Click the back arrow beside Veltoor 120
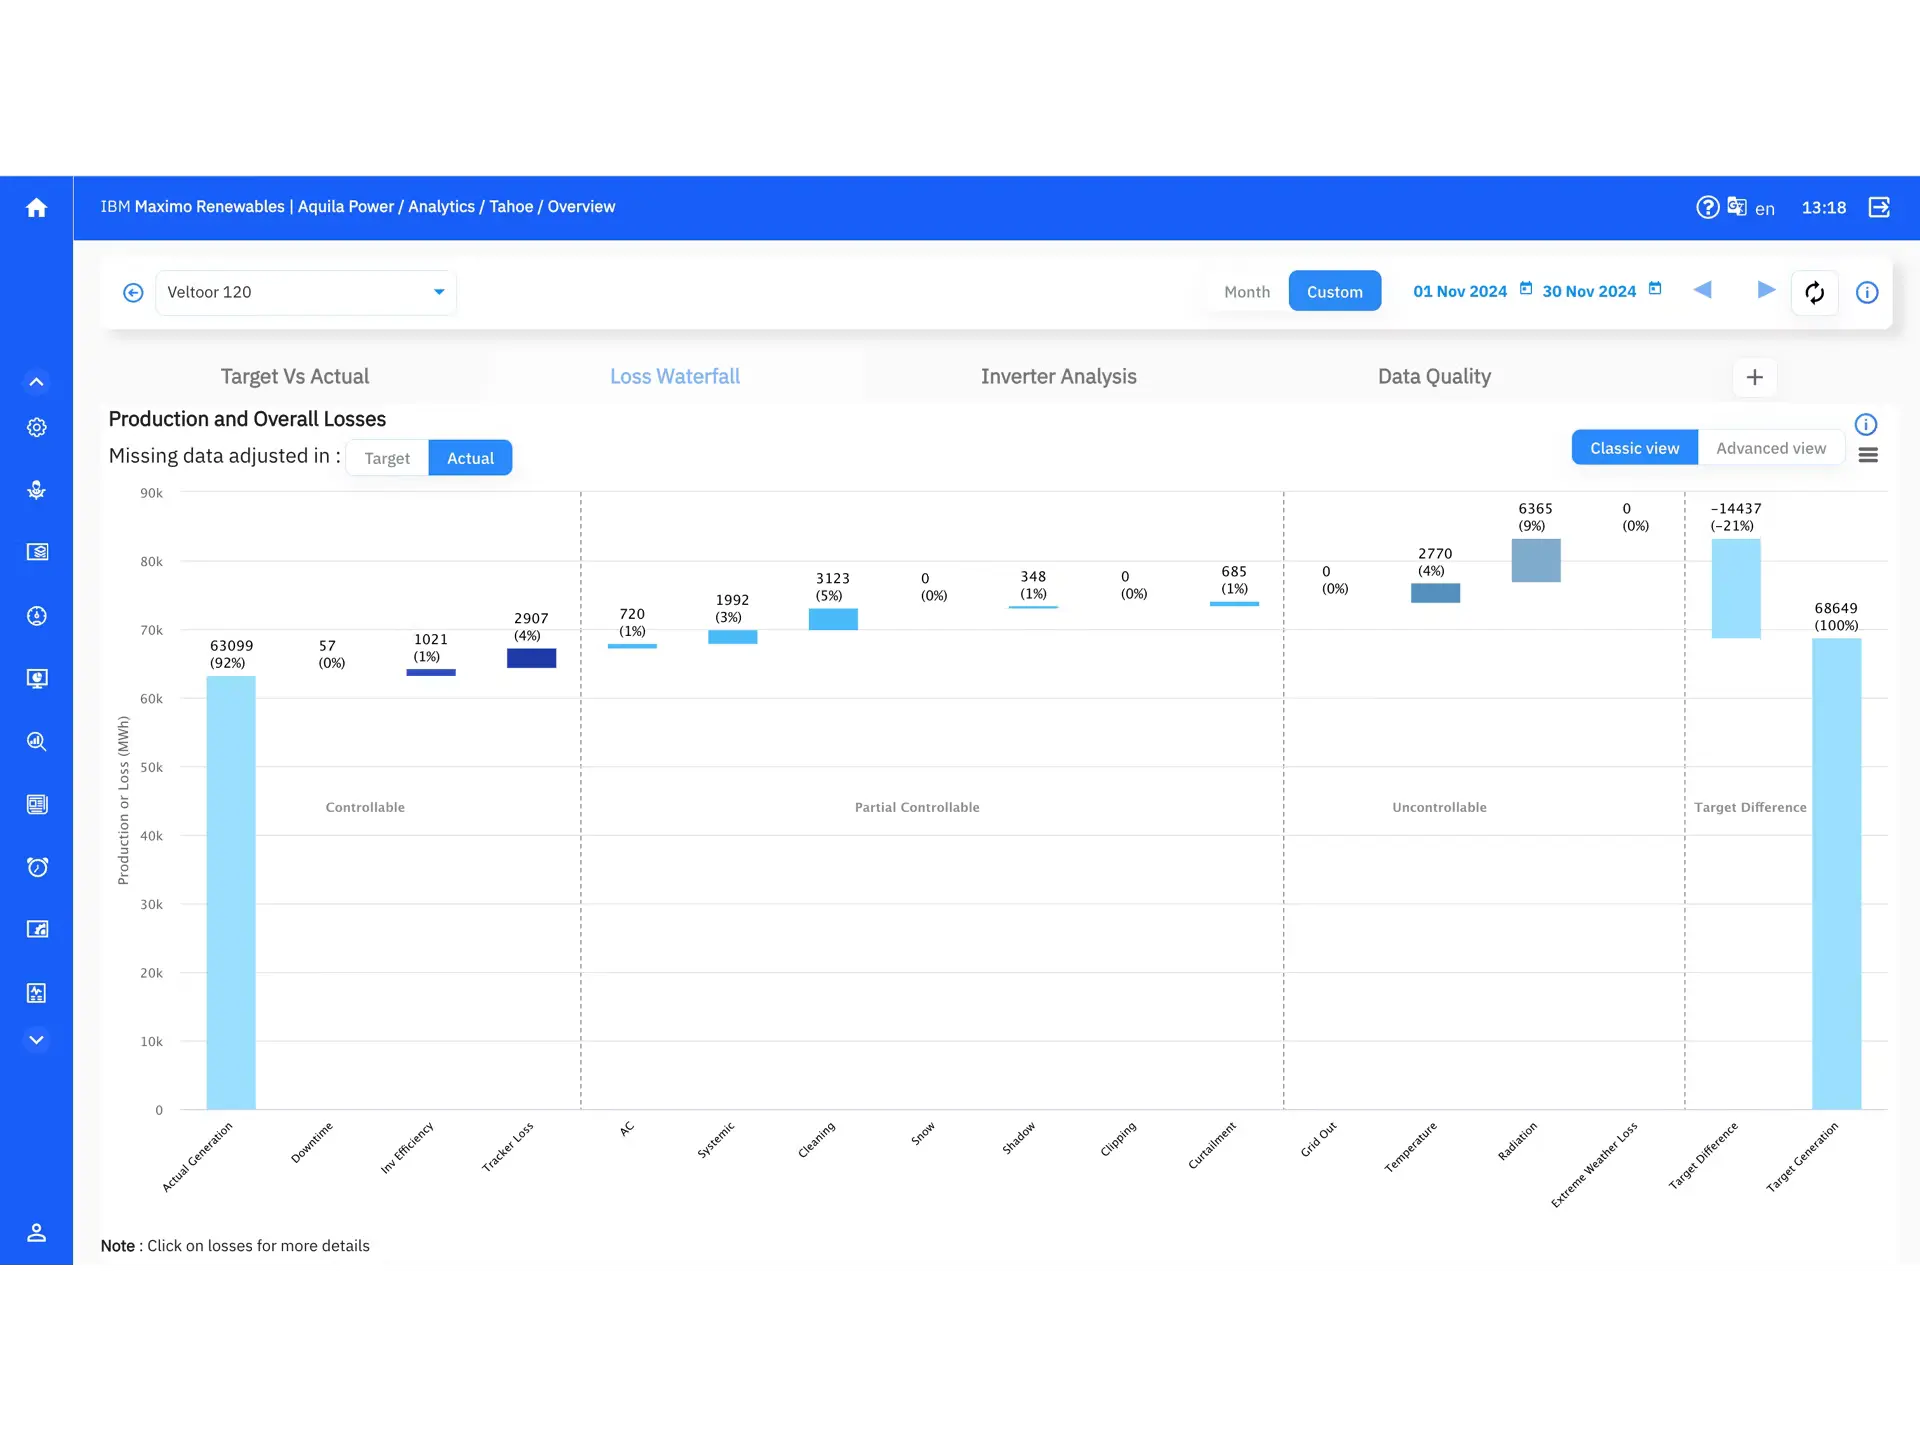The height and width of the screenshot is (1440, 1920). point(133,292)
